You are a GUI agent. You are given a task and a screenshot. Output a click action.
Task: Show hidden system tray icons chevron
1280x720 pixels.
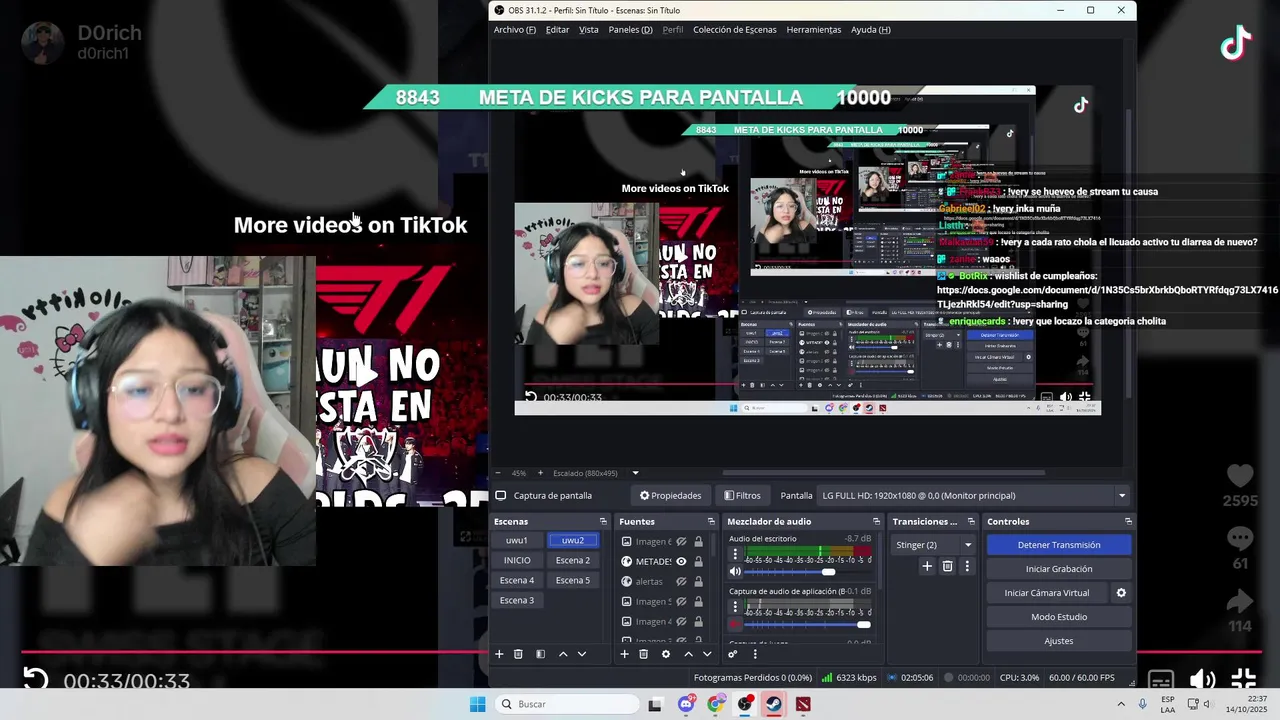click(1121, 704)
